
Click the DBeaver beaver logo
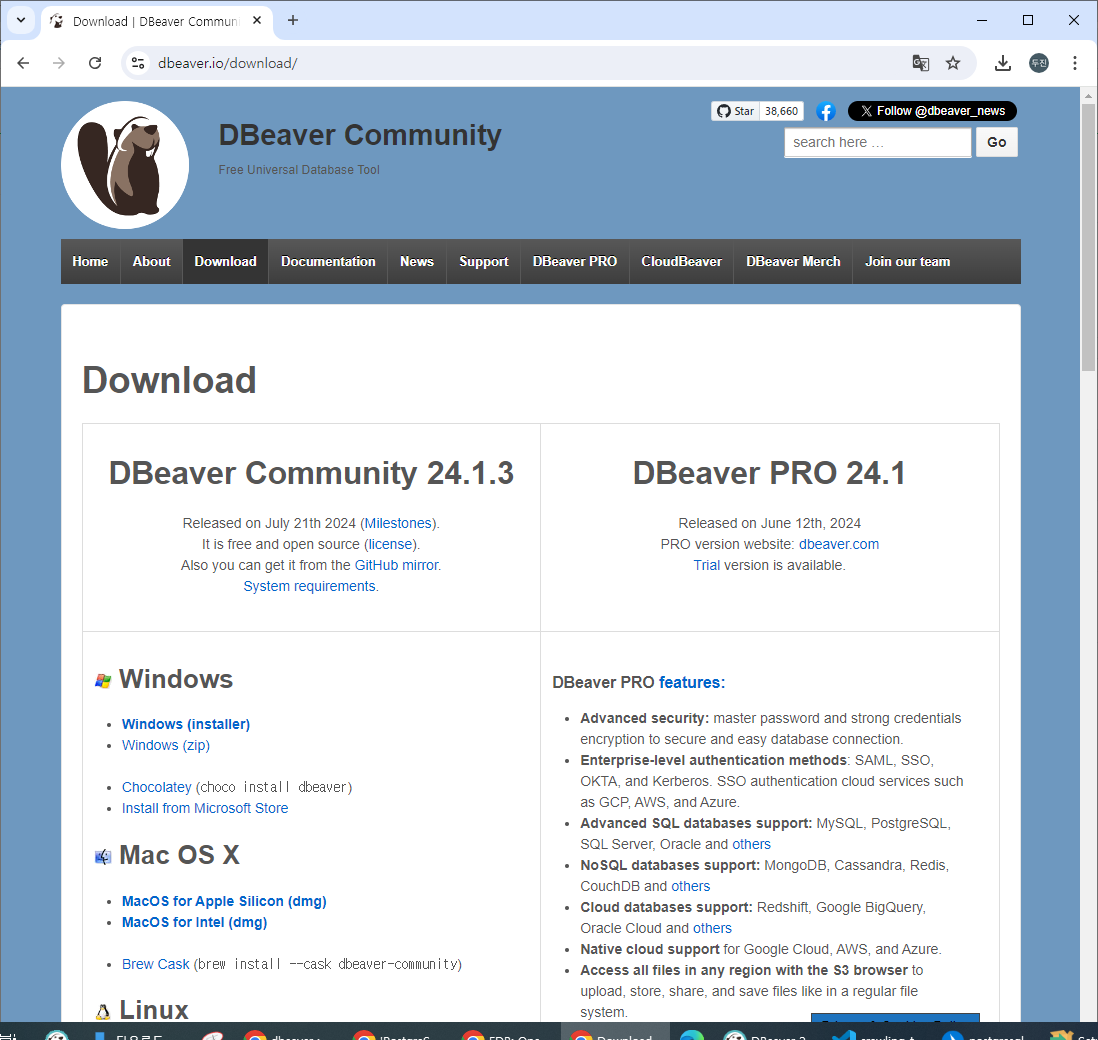tap(125, 165)
